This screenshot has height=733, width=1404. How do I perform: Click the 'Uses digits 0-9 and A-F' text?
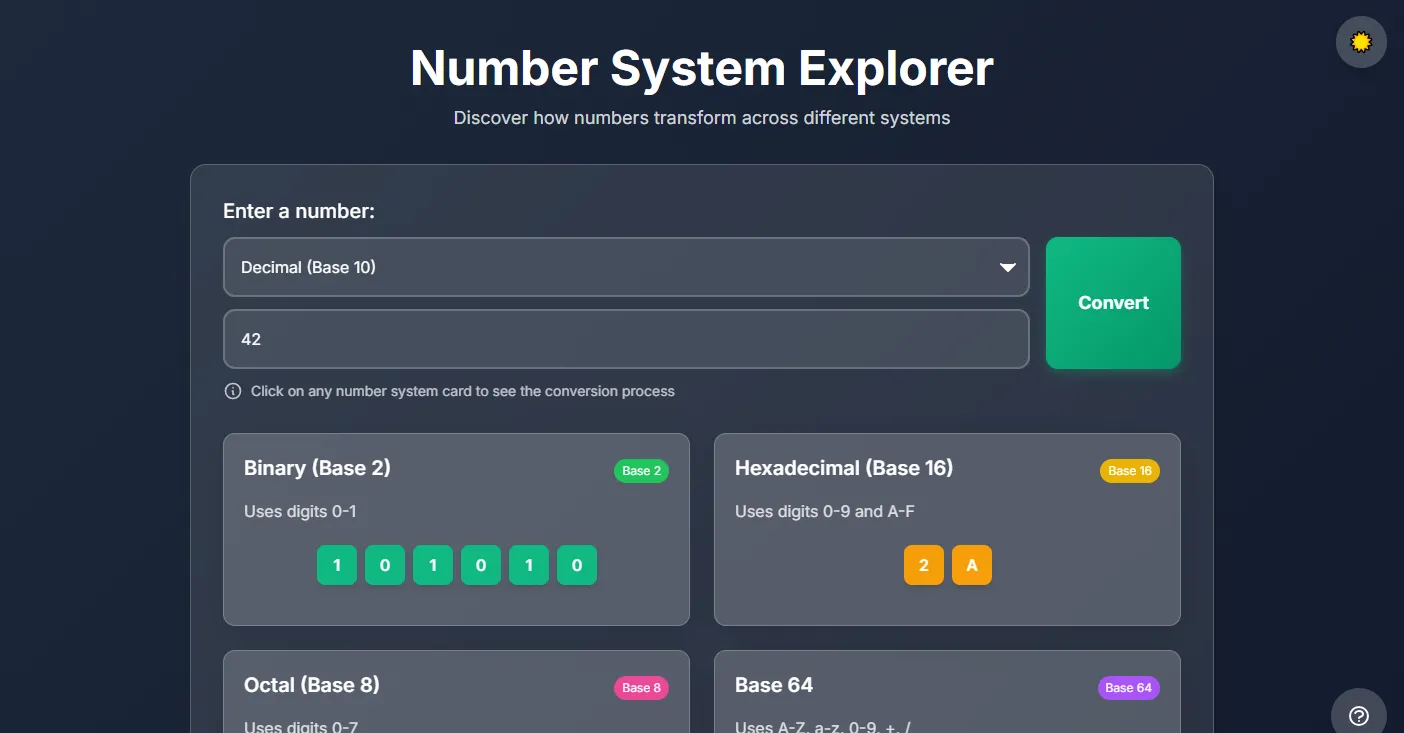(825, 512)
